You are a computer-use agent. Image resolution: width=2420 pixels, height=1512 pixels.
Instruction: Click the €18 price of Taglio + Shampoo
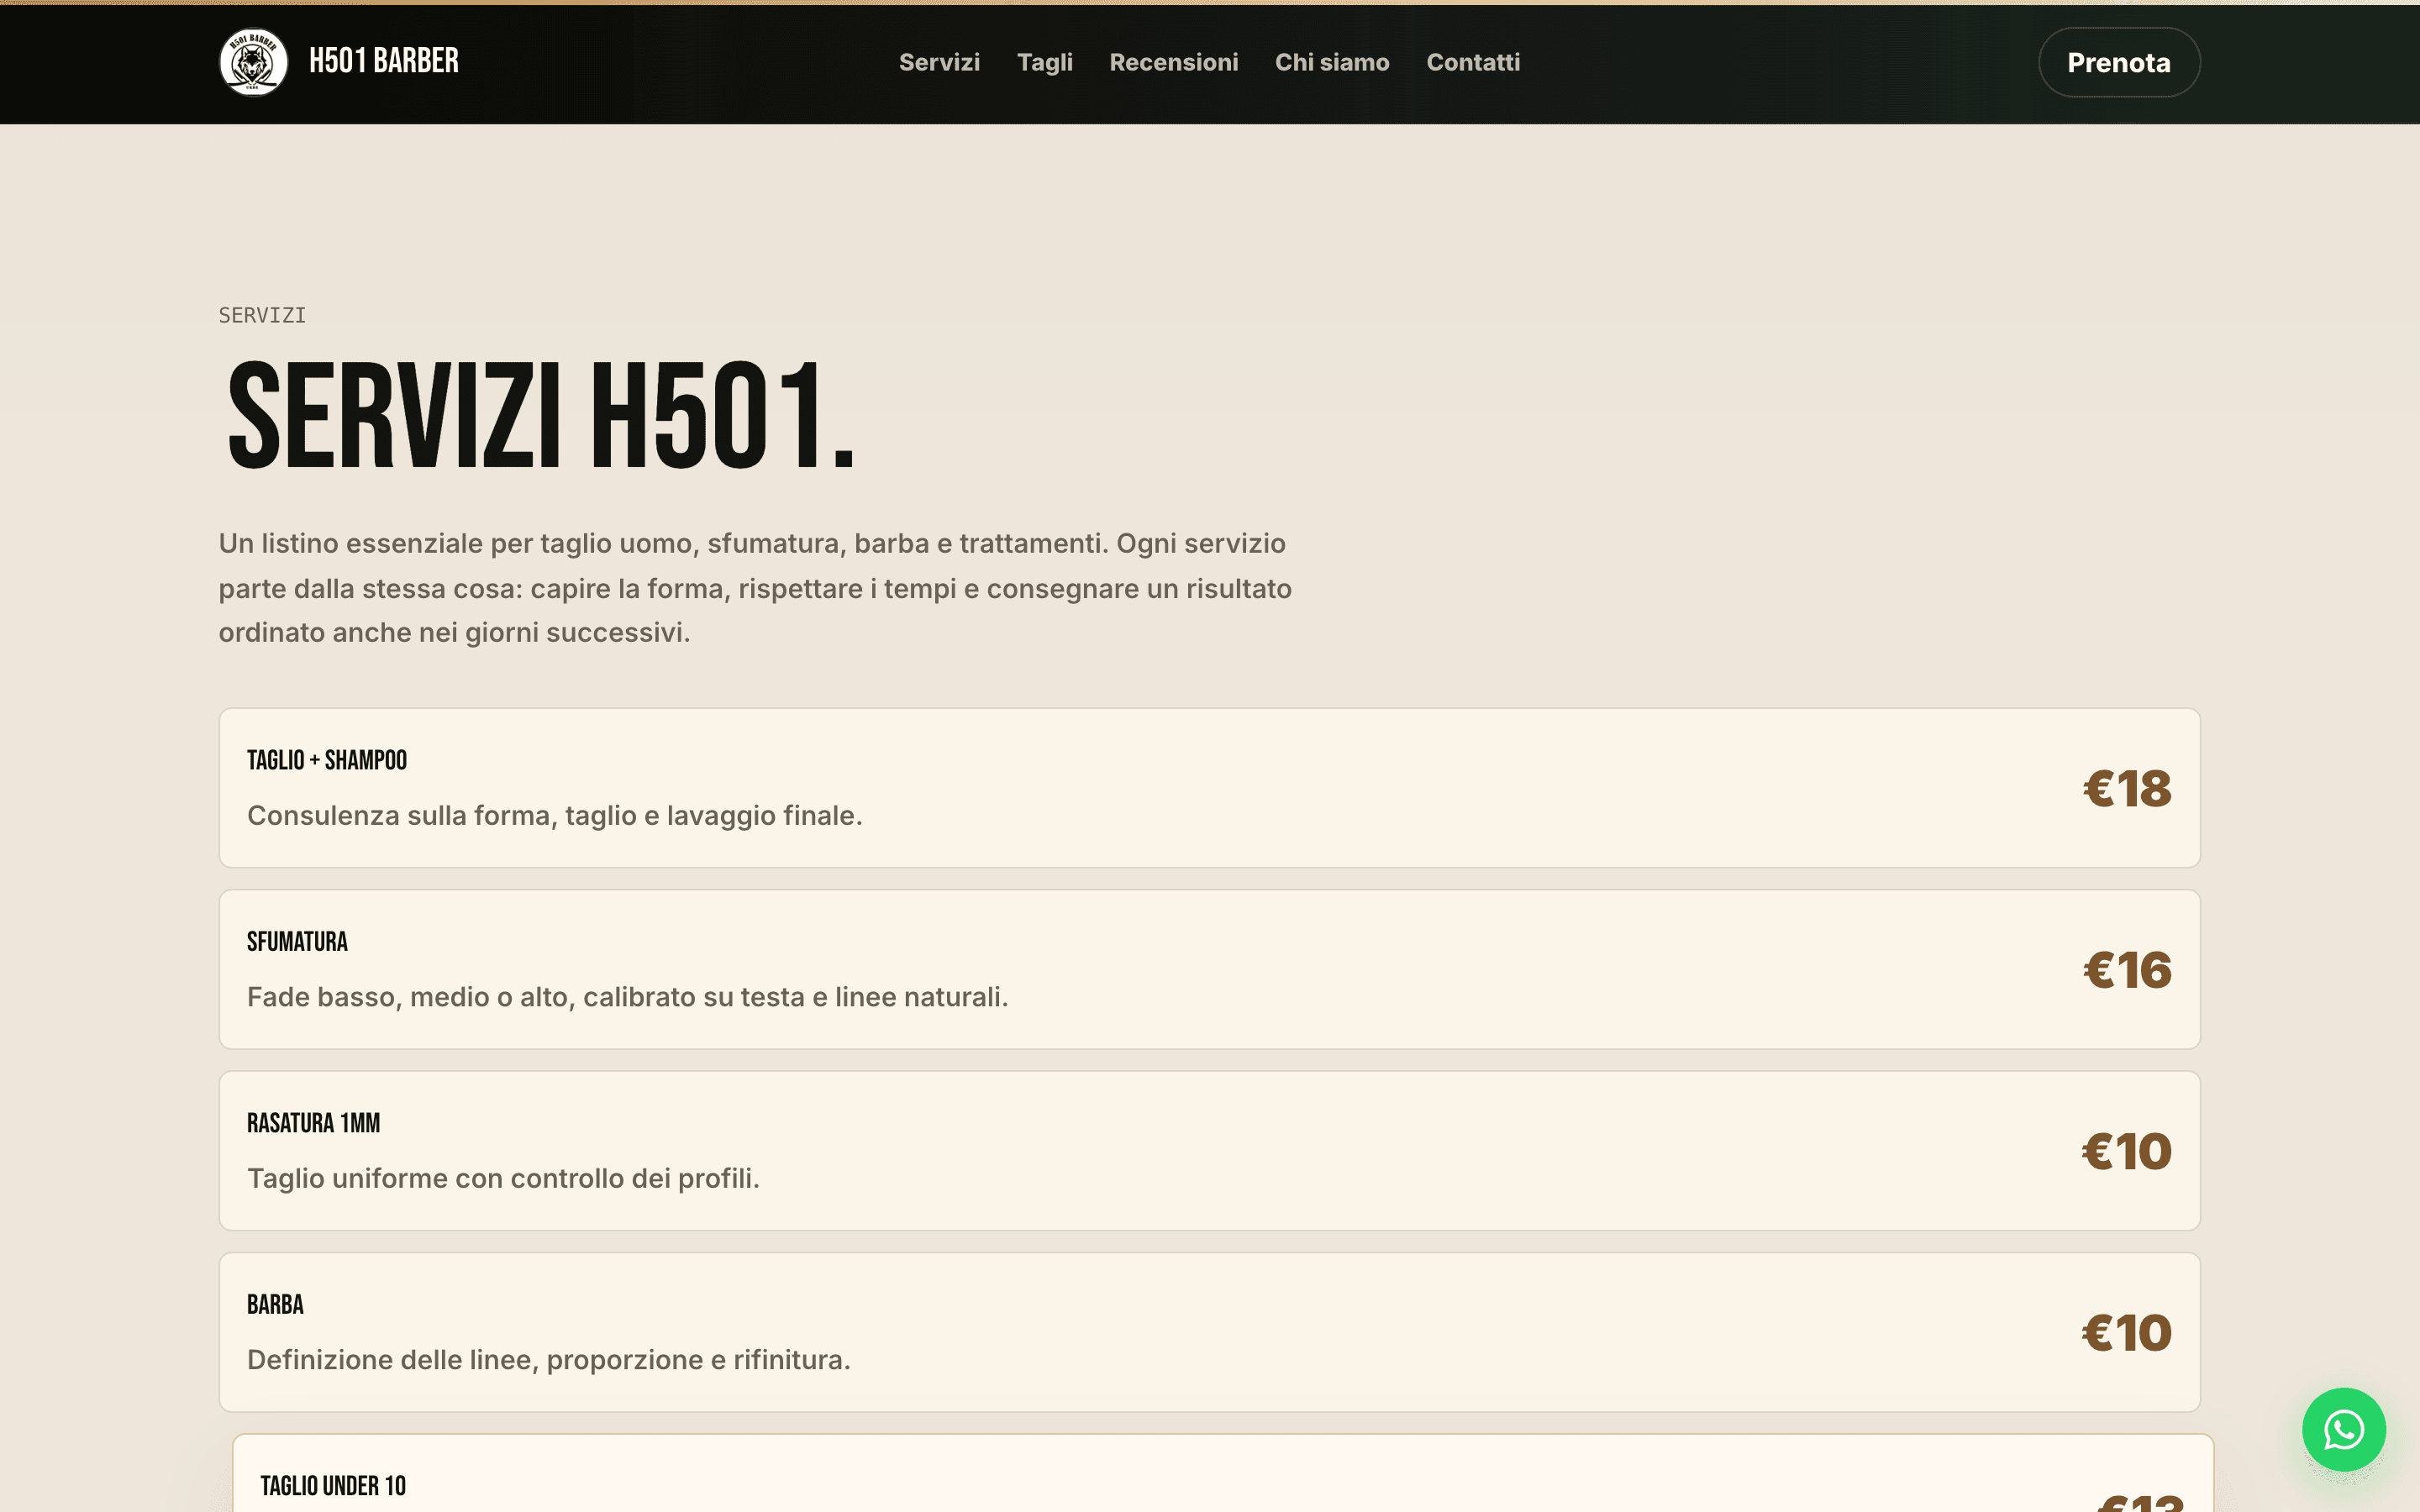pos(2127,789)
